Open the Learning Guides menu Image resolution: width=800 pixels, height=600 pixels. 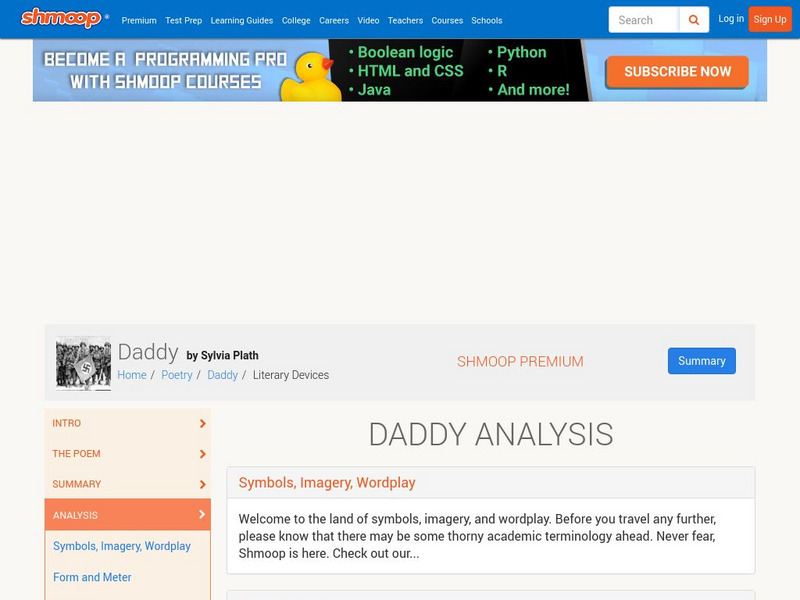241,20
